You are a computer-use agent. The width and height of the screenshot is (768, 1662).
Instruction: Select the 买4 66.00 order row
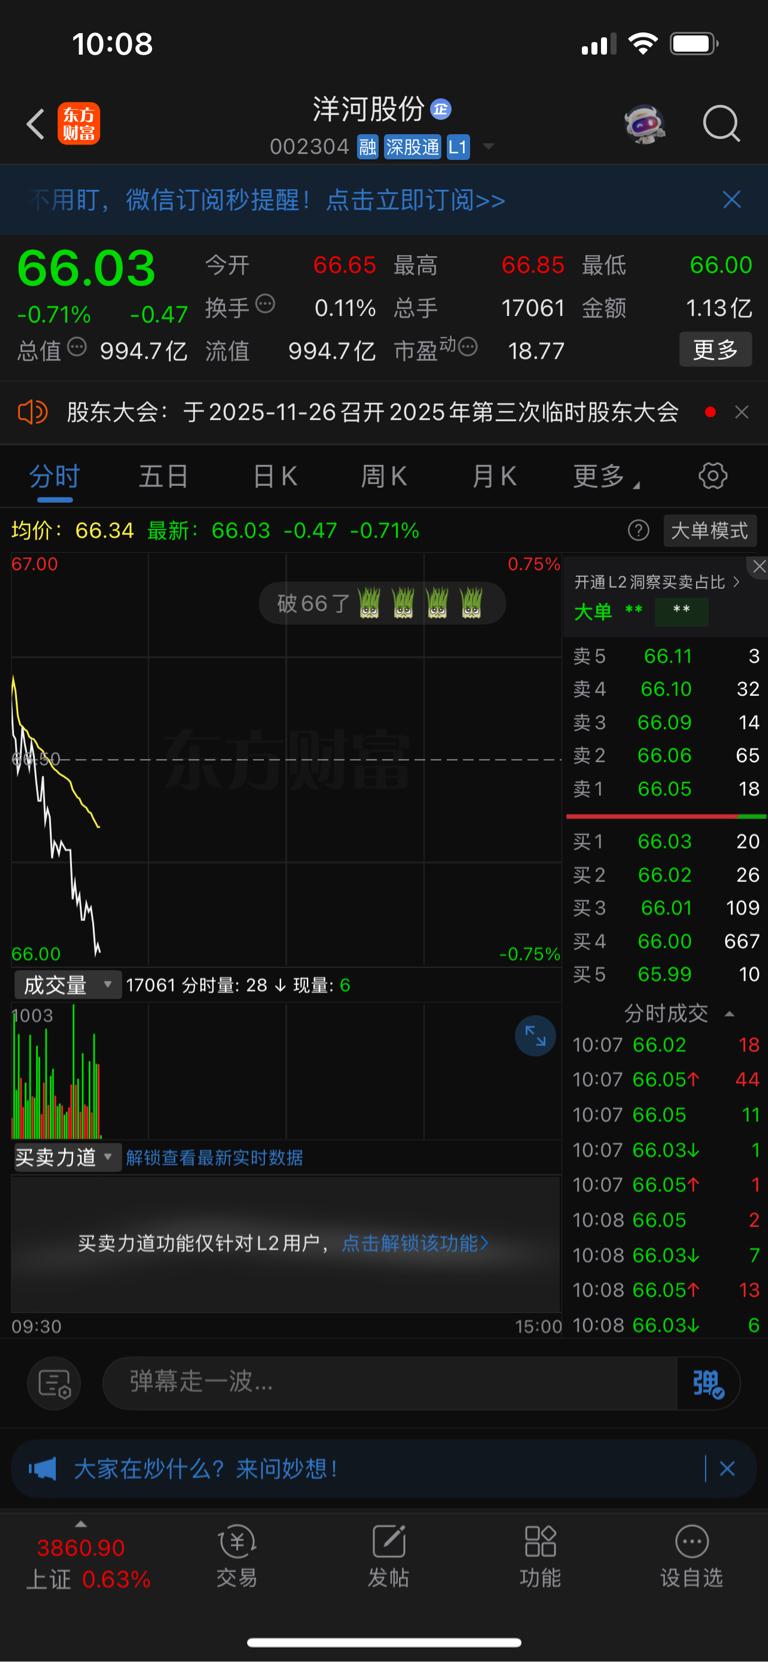coord(666,941)
